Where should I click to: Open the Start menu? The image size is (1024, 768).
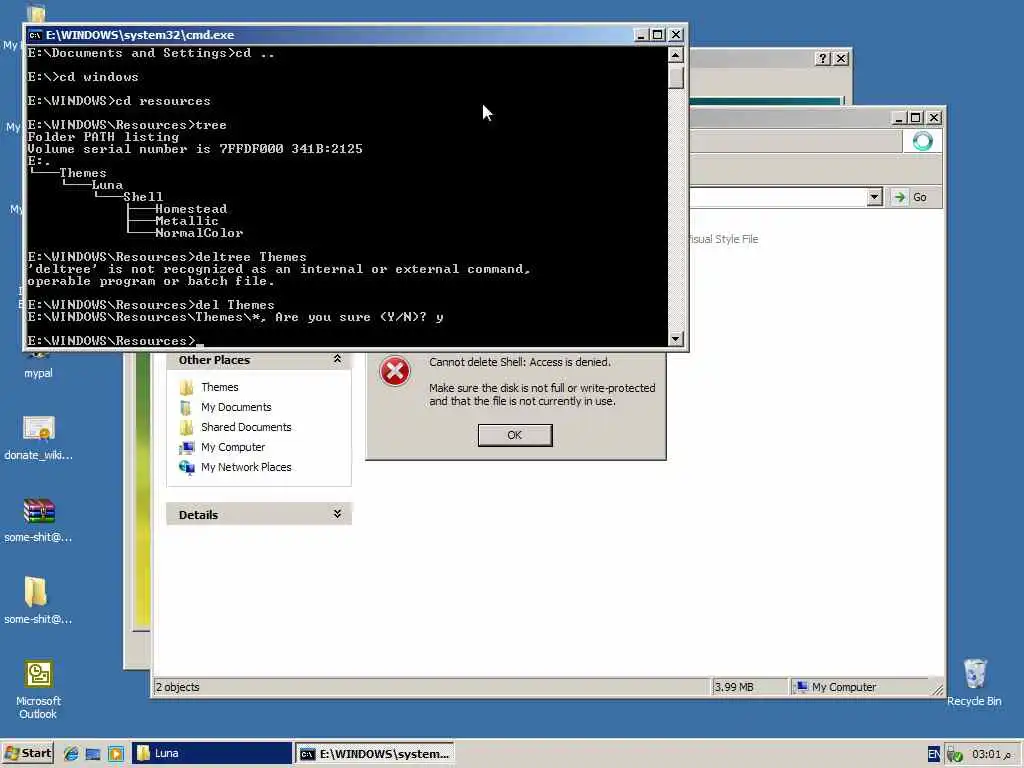(x=27, y=753)
